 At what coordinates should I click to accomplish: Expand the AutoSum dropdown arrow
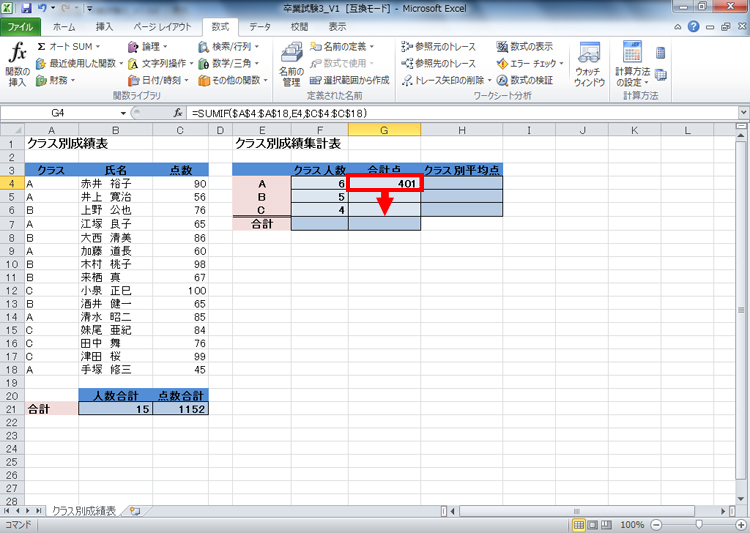98,46
